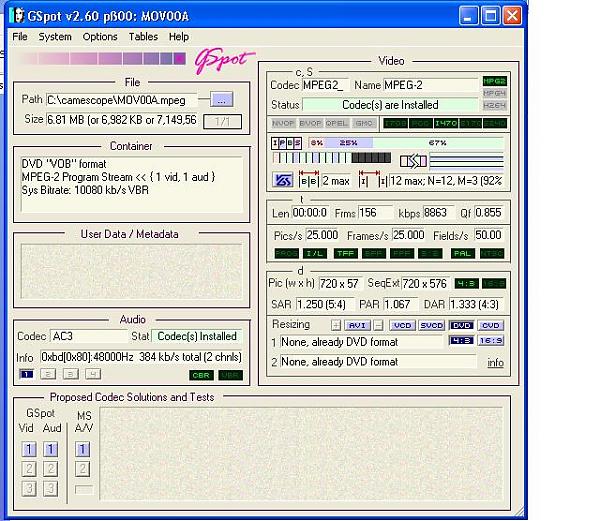
Task: Select the CVD resizing target
Action: [x=491, y=326]
